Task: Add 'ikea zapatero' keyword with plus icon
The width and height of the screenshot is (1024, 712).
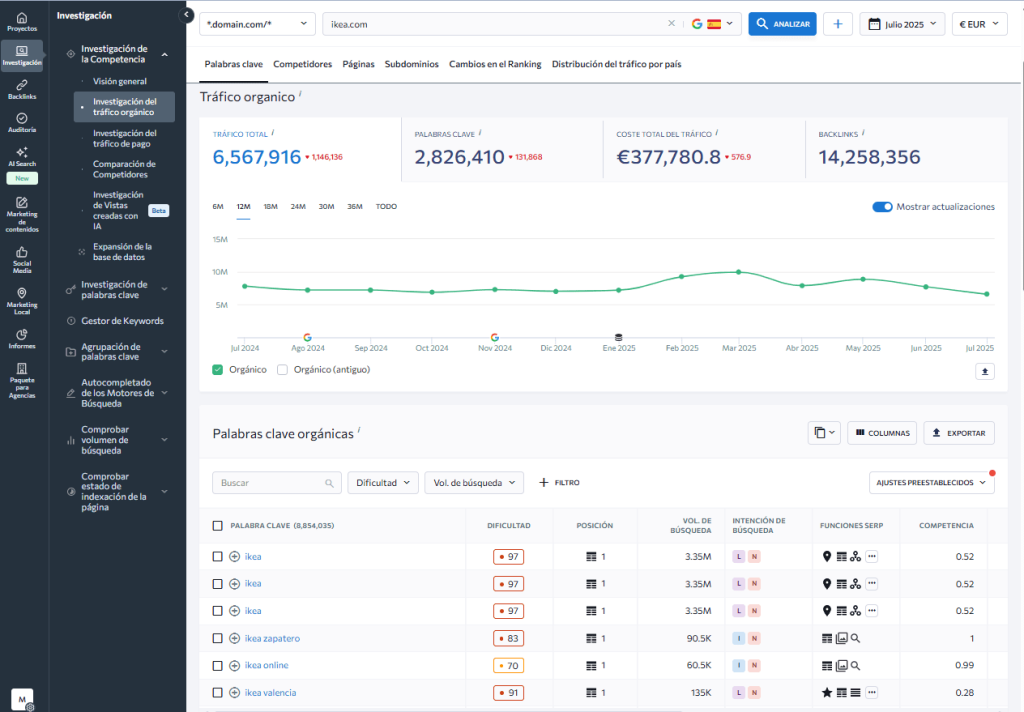Action: point(234,638)
